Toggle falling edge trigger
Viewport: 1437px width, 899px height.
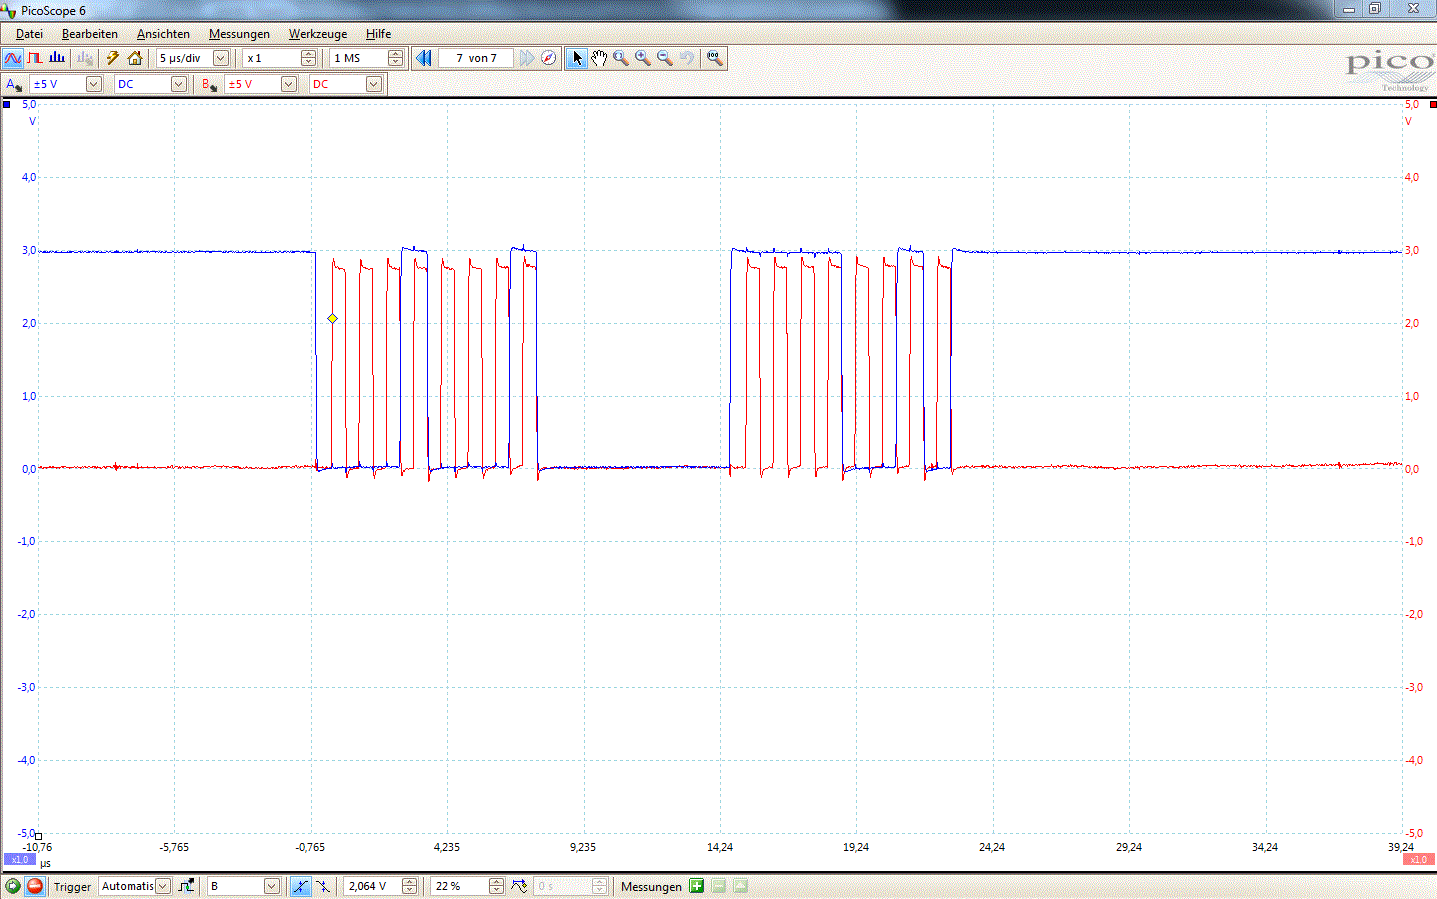[323, 886]
